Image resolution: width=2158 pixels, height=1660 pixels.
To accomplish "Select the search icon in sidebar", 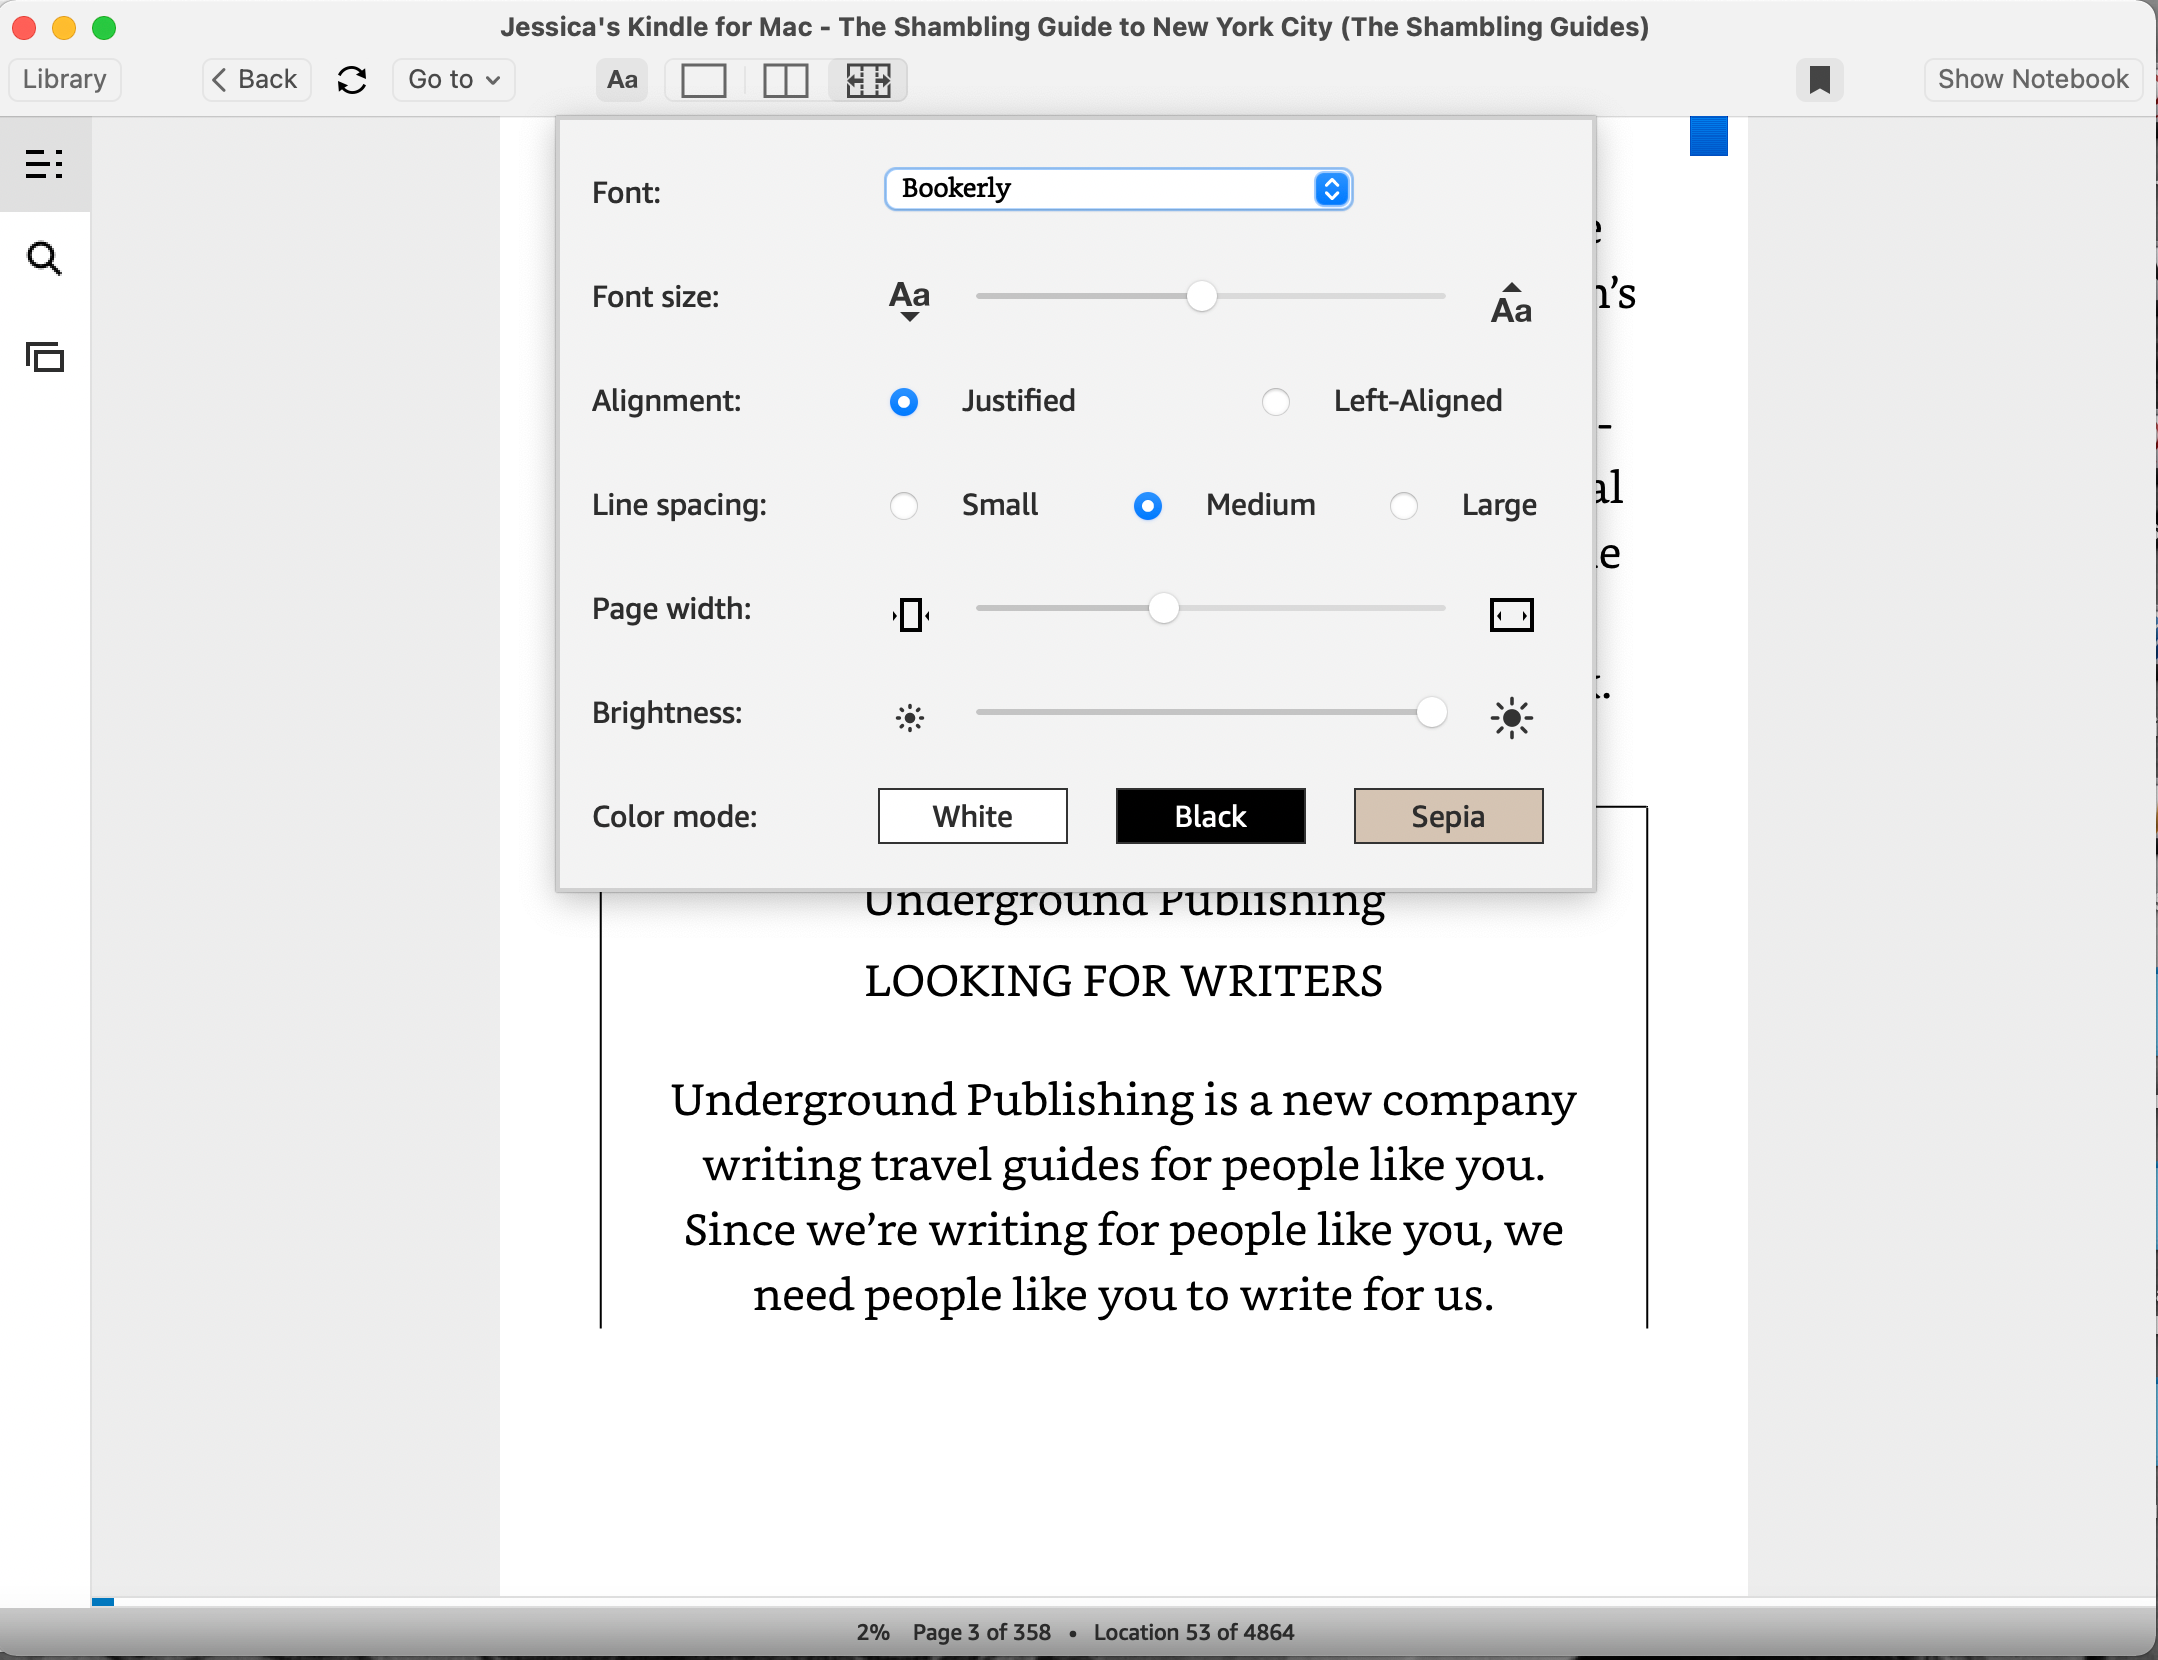I will (x=47, y=258).
